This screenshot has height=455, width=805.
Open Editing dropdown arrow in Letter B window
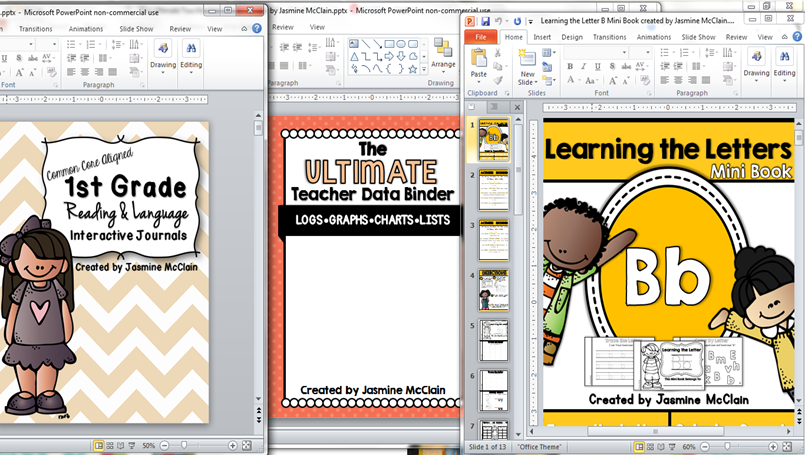pyautogui.click(x=784, y=81)
